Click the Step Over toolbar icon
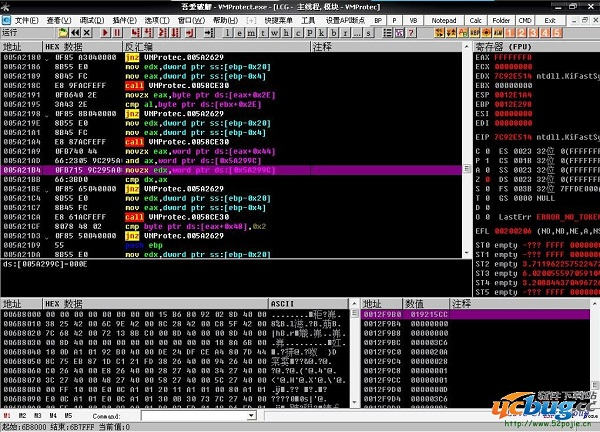Screen dimensions: 600x432 pyautogui.click(x=148, y=33)
